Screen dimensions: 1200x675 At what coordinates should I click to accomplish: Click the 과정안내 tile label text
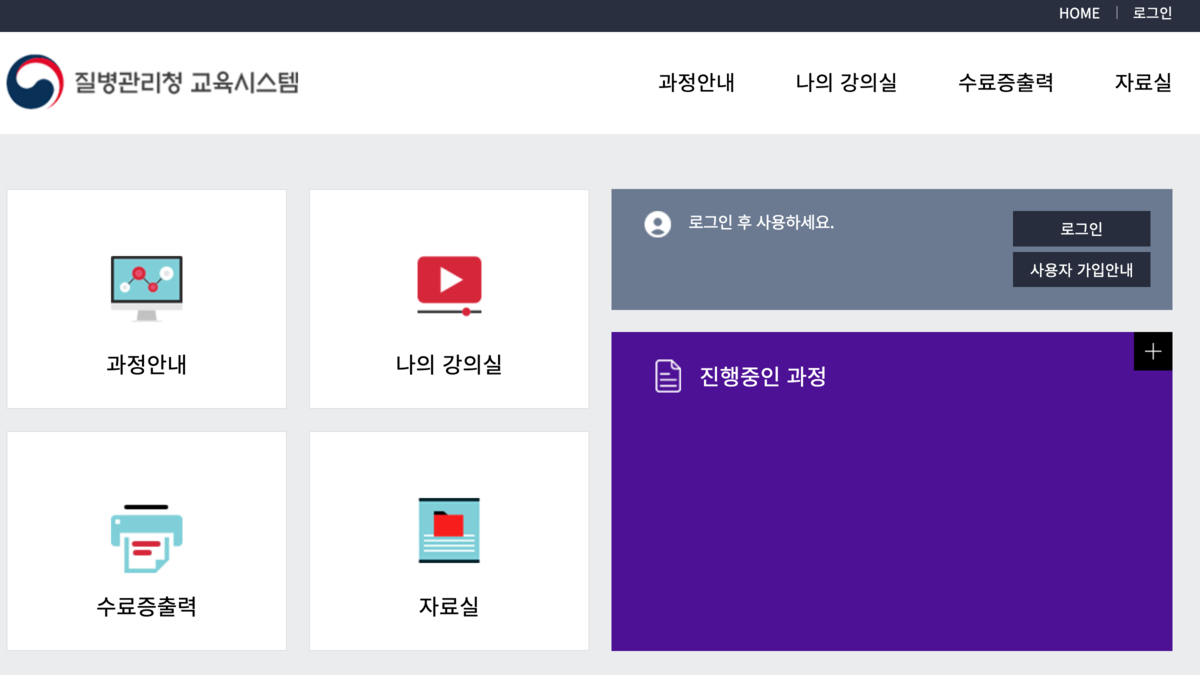point(146,365)
